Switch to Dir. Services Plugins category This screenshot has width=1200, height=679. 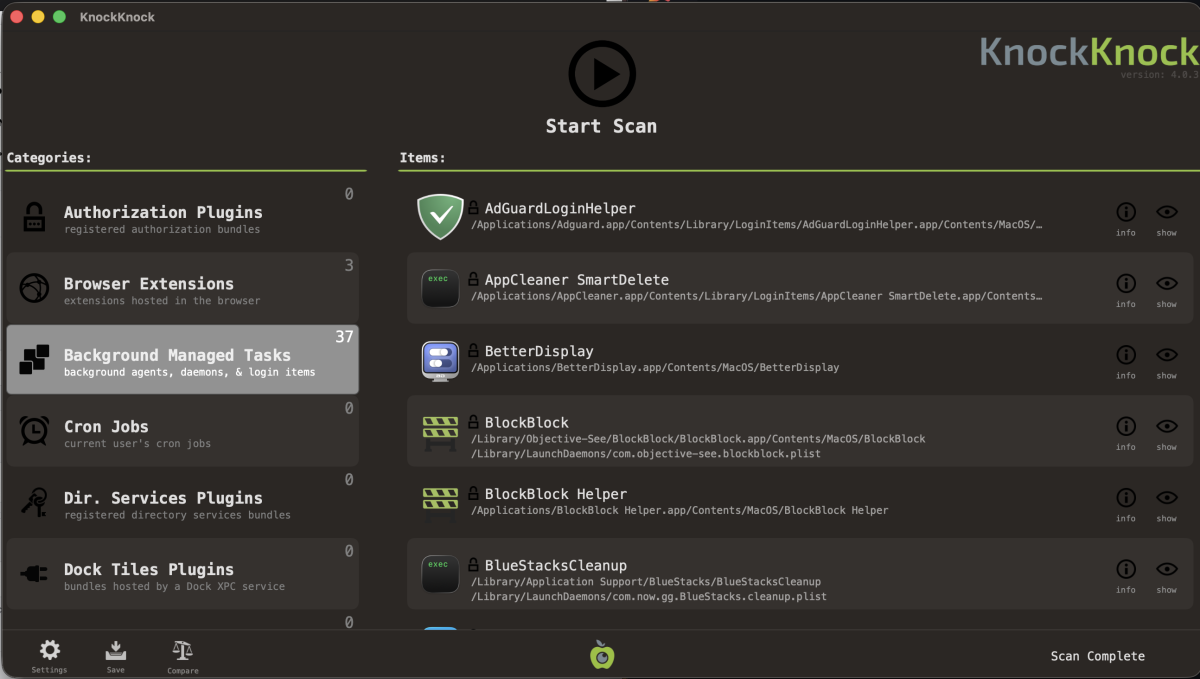coord(183,502)
